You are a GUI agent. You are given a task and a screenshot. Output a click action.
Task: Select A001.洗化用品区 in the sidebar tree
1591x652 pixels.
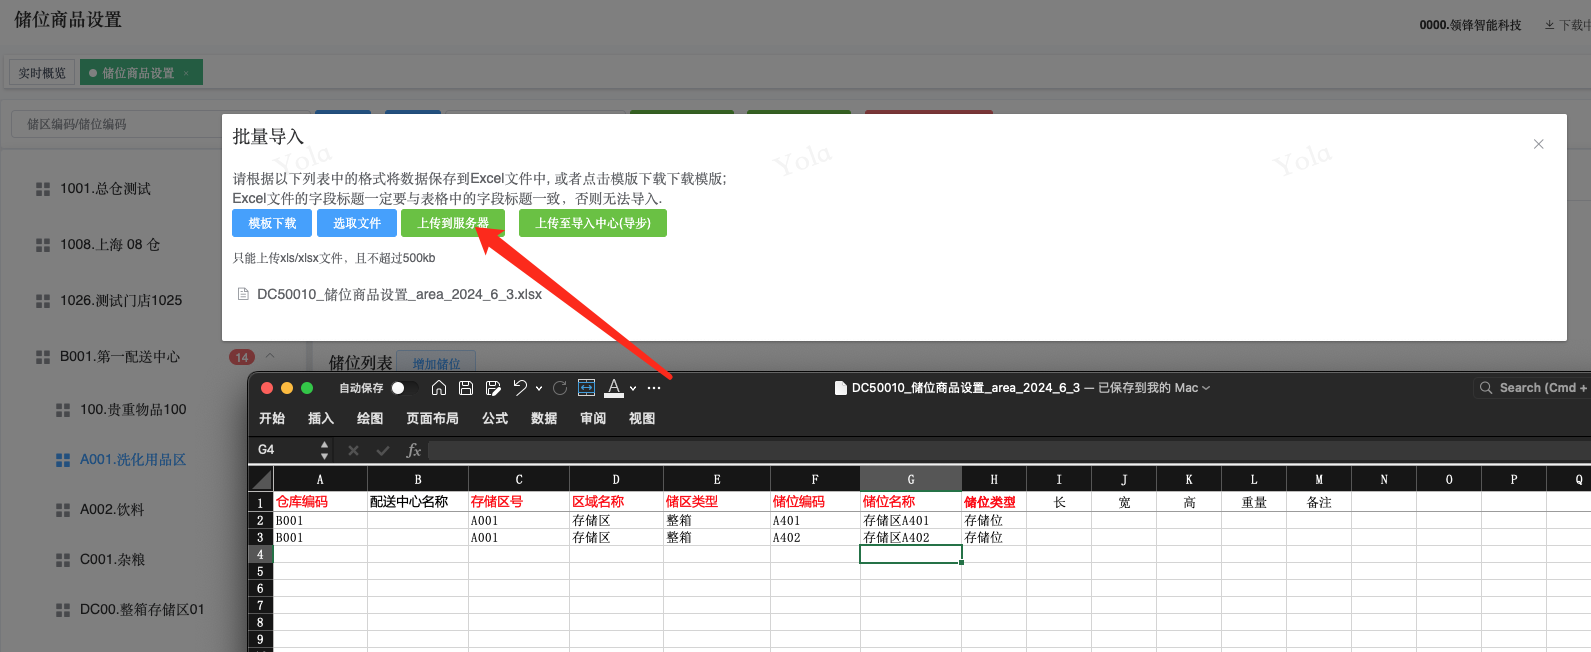tap(133, 460)
